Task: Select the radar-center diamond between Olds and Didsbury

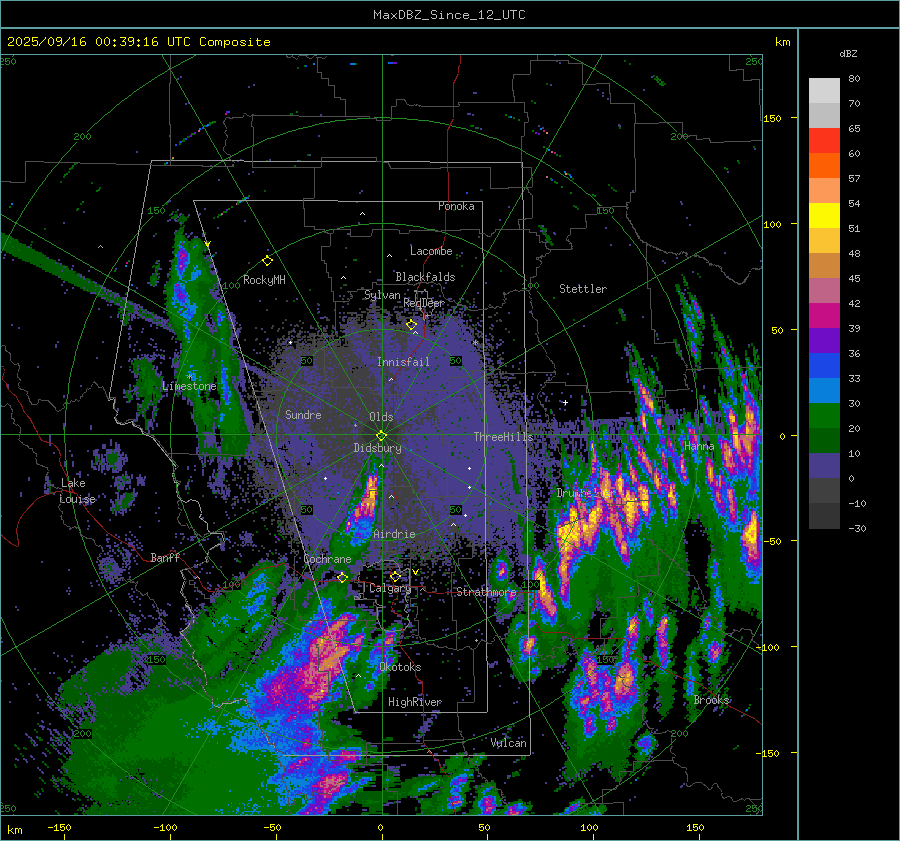Action: pos(381,436)
